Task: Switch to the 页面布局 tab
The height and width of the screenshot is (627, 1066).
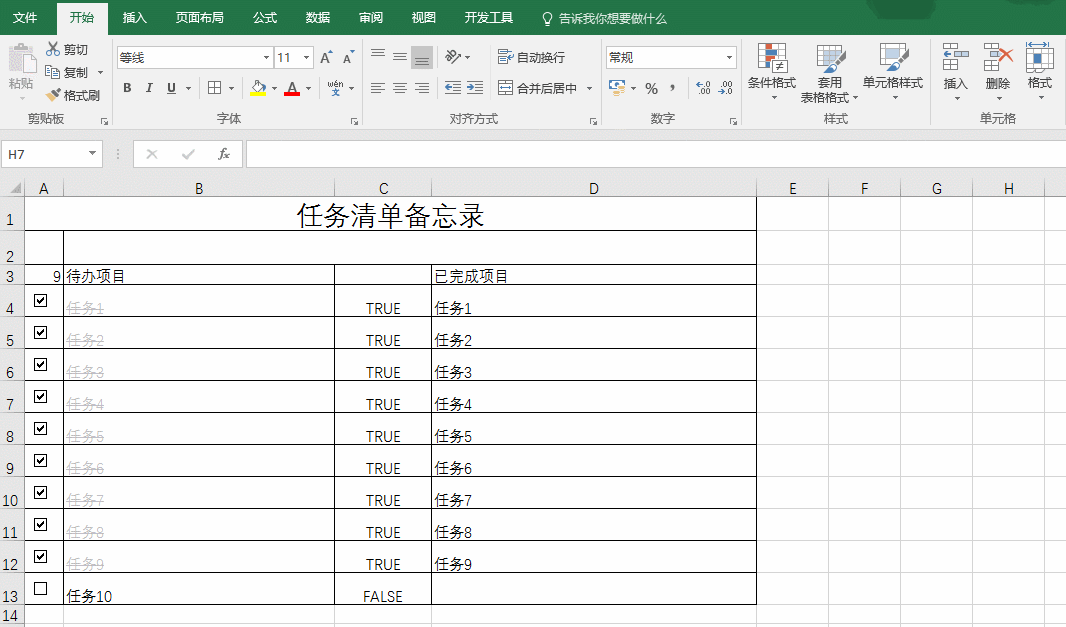Action: click(199, 18)
